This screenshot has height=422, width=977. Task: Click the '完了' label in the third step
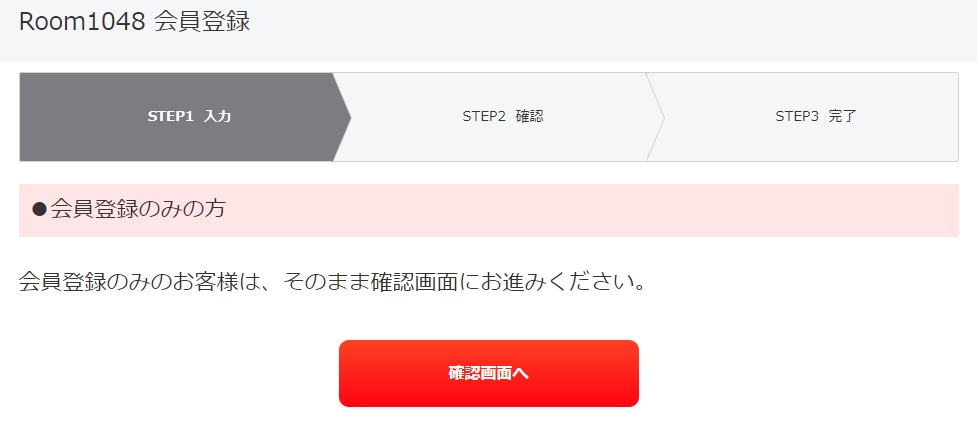tap(842, 117)
